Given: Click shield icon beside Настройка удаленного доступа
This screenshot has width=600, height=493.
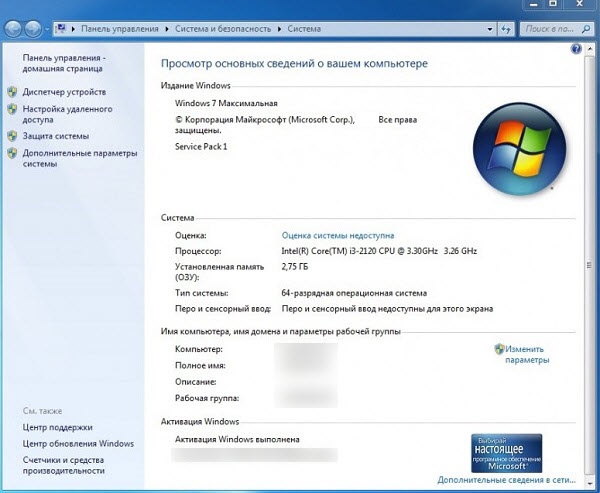Looking at the screenshot, I should 12,109.
